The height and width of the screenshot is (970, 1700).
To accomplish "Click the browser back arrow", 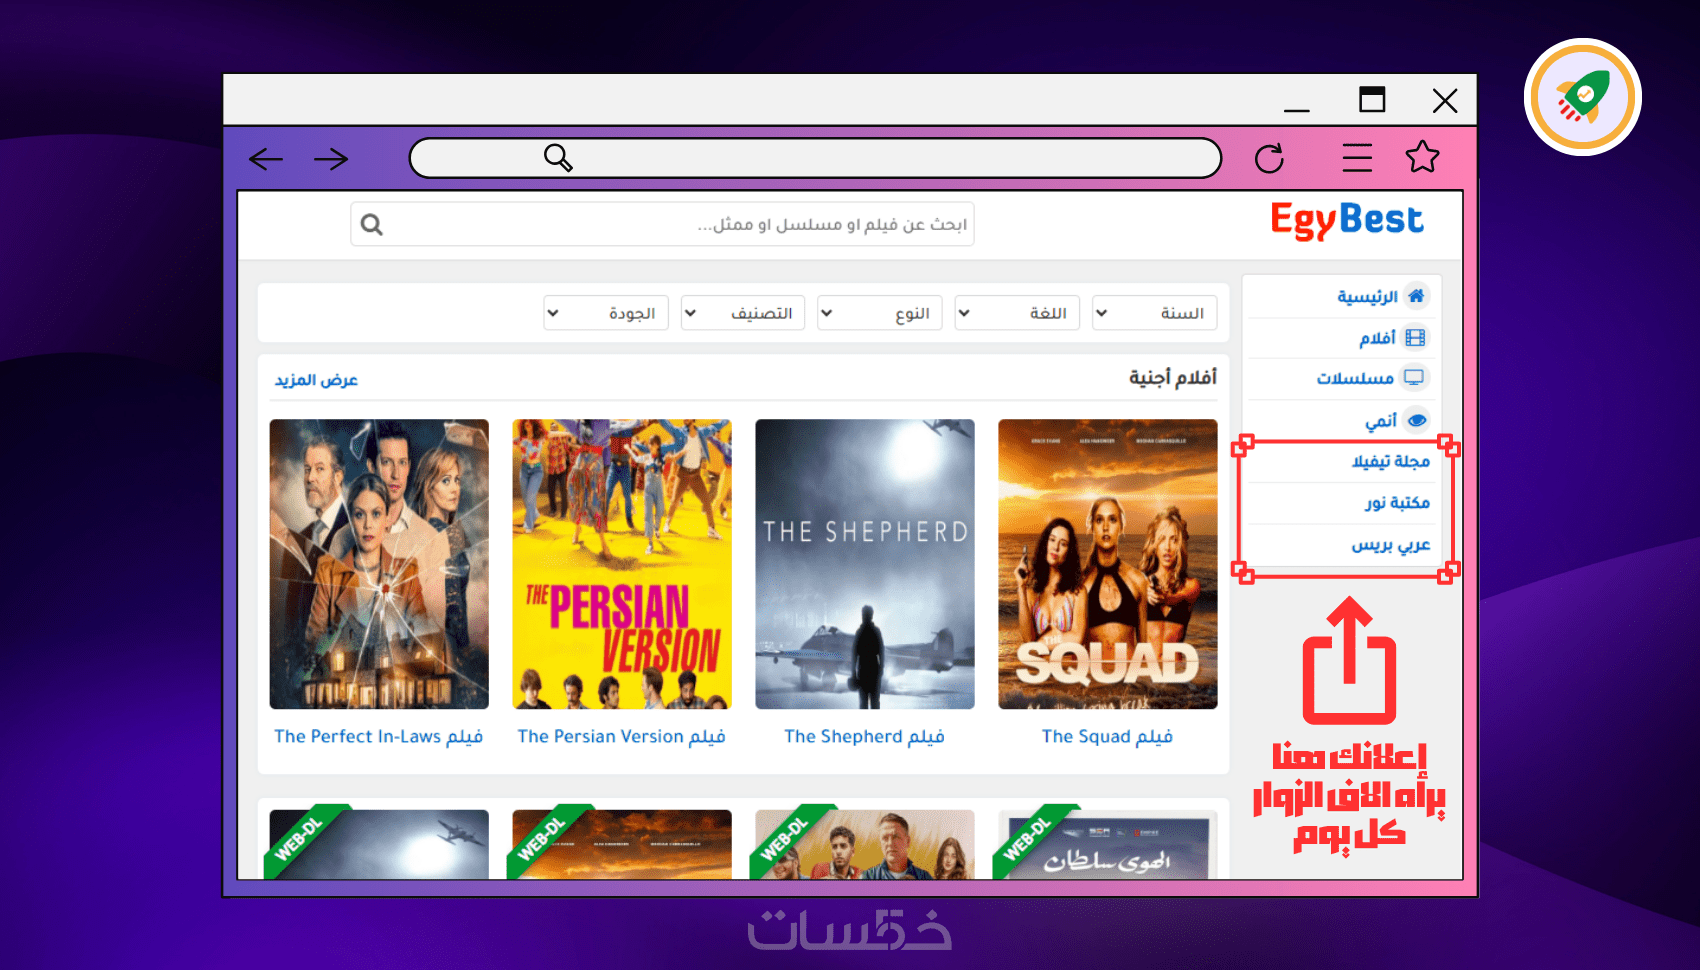I will (x=266, y=159).
